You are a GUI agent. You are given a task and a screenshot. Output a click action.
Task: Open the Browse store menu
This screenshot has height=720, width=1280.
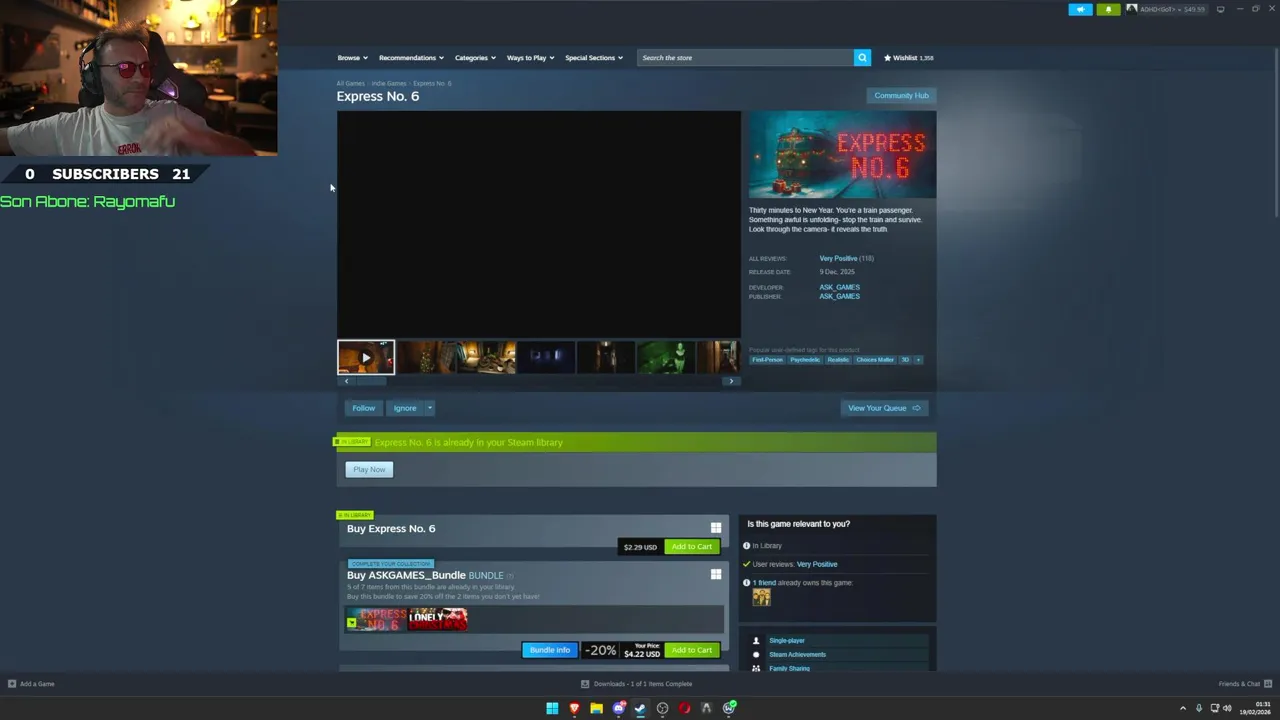point(352,58)
